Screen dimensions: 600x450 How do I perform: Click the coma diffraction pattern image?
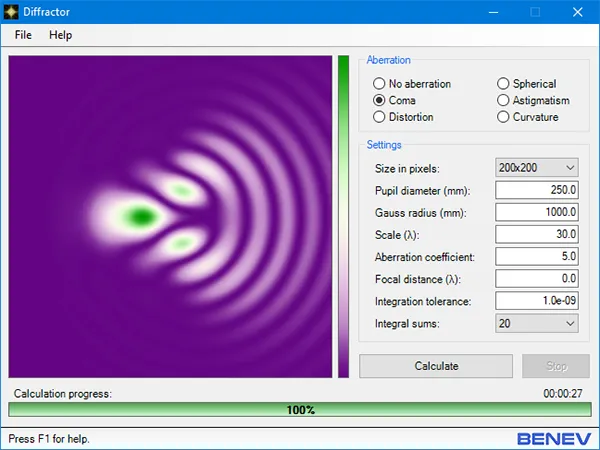170,217
